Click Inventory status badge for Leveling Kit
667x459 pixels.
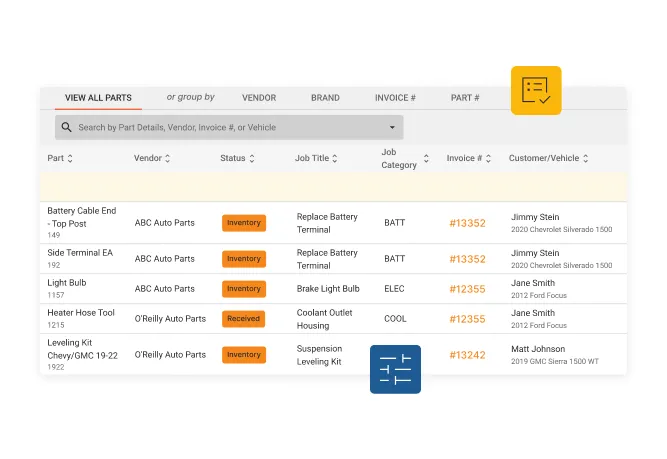coord(244,355)
